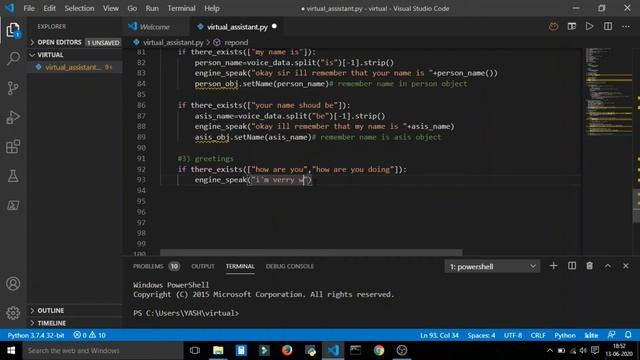Open the Explorer view in activity bar
Viewport: 640px width, 360px height.
(13, 30)
